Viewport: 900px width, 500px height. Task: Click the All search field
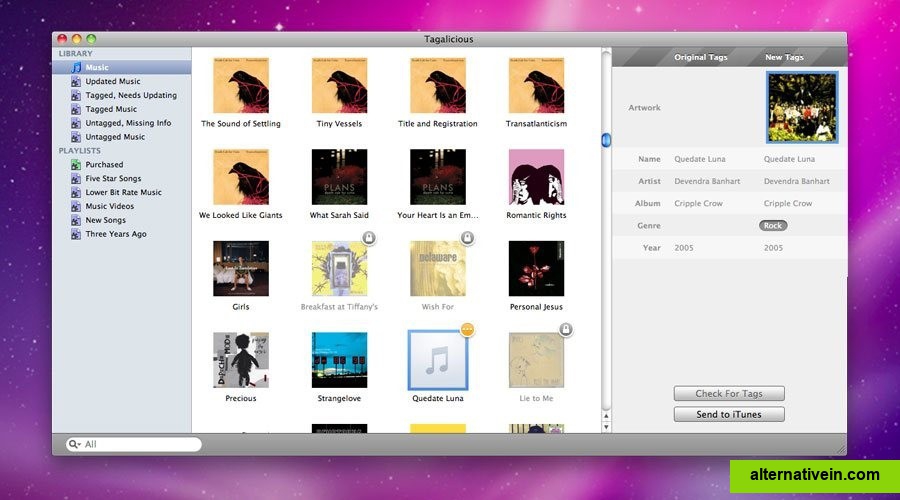coord(134,444)
